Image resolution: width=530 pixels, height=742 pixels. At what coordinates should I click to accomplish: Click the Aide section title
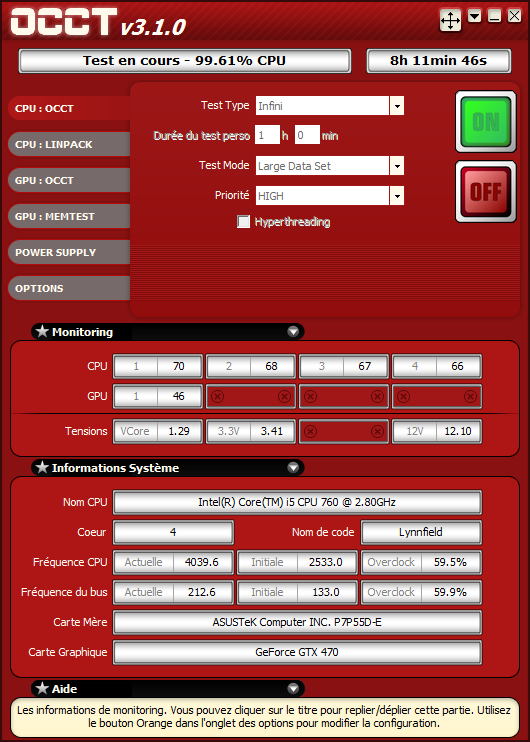tap(64, 689)
